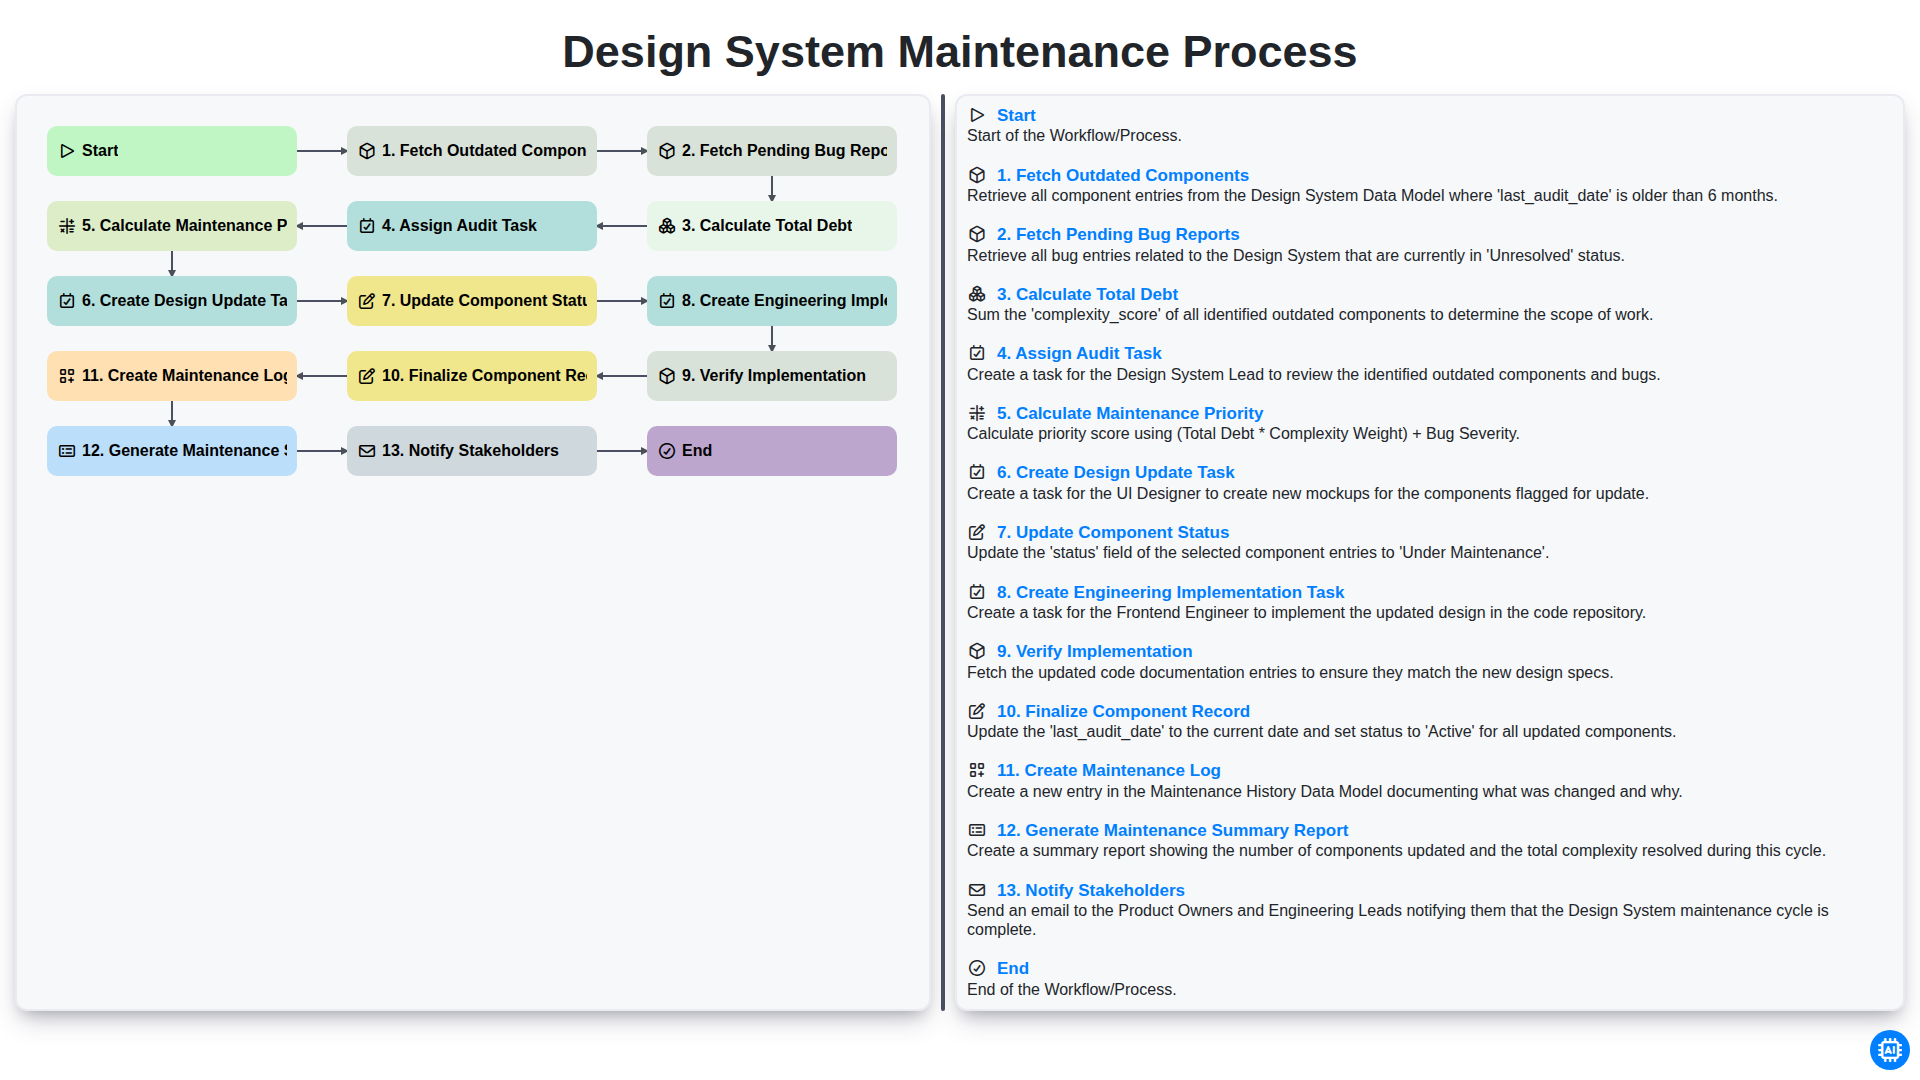Screen dimensions: 1920x1080
Task: Click cube icon beside Fetch Pending Bug Reports heading
Action: pos(977,234)
